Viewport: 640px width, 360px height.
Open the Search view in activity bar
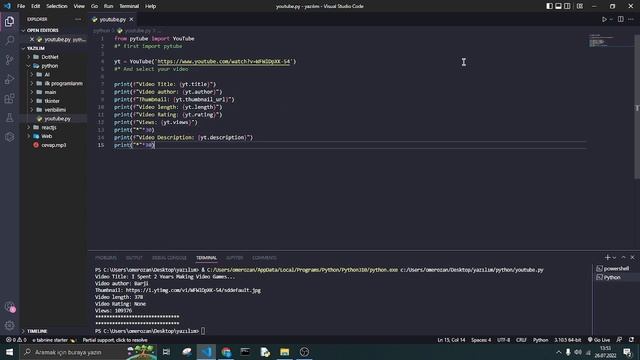pos(9,40)
